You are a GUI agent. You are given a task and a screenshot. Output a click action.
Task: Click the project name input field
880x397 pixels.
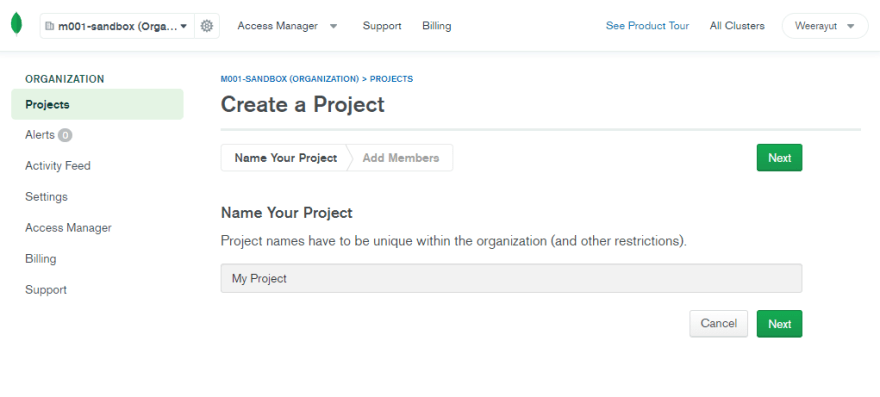(x=511, y=279)
